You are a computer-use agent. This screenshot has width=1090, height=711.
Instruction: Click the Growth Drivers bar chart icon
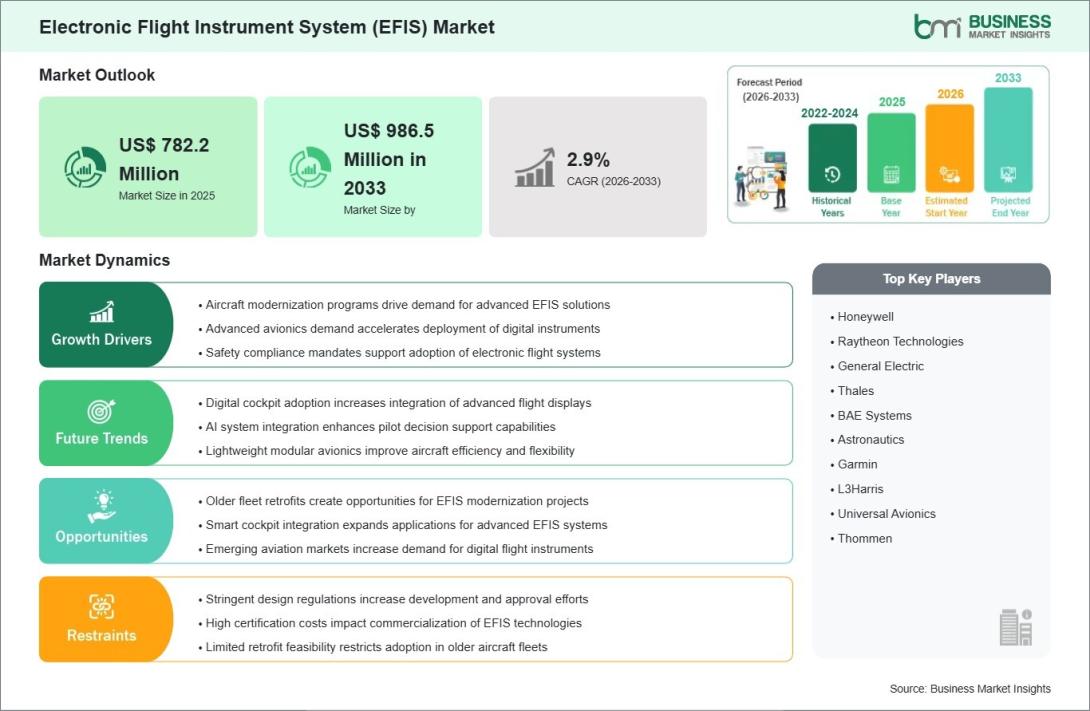click(x=101, y=312)
